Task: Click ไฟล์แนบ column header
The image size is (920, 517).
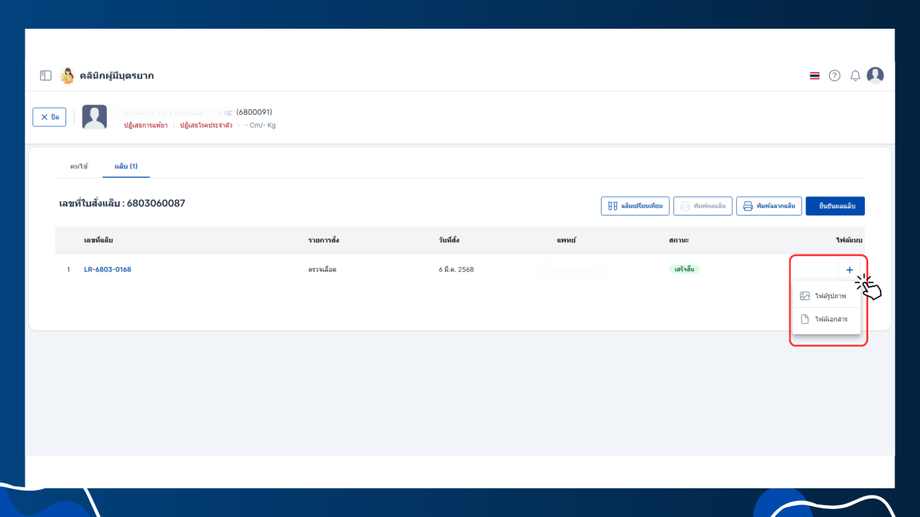Action: pos(849,240)
